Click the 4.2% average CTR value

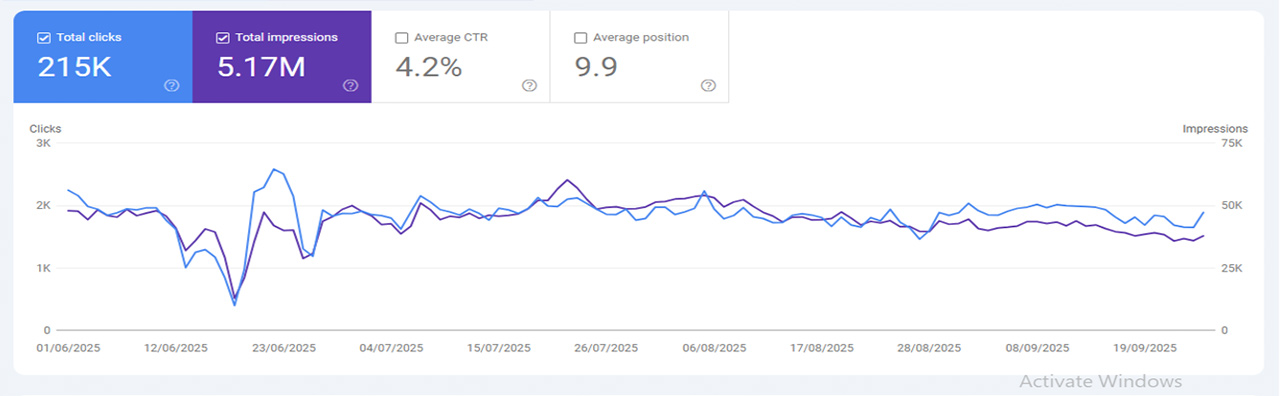coord(429,67)
